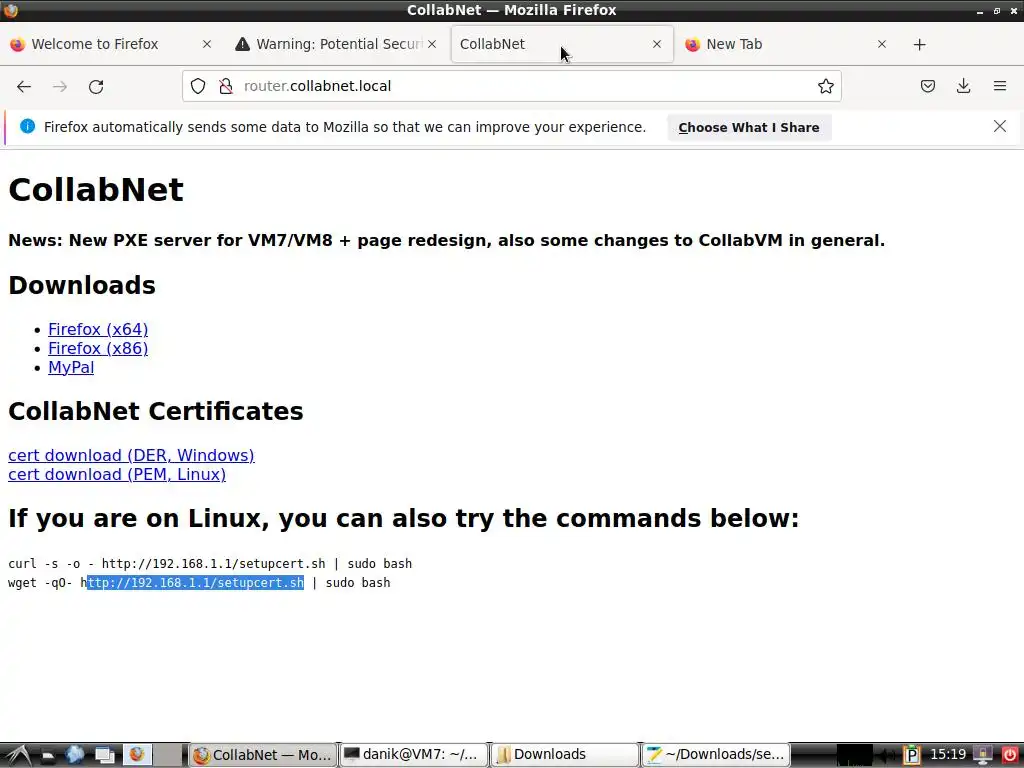Reload the current page
Viewport: 1024px width, 768px height.
[96, 86]
